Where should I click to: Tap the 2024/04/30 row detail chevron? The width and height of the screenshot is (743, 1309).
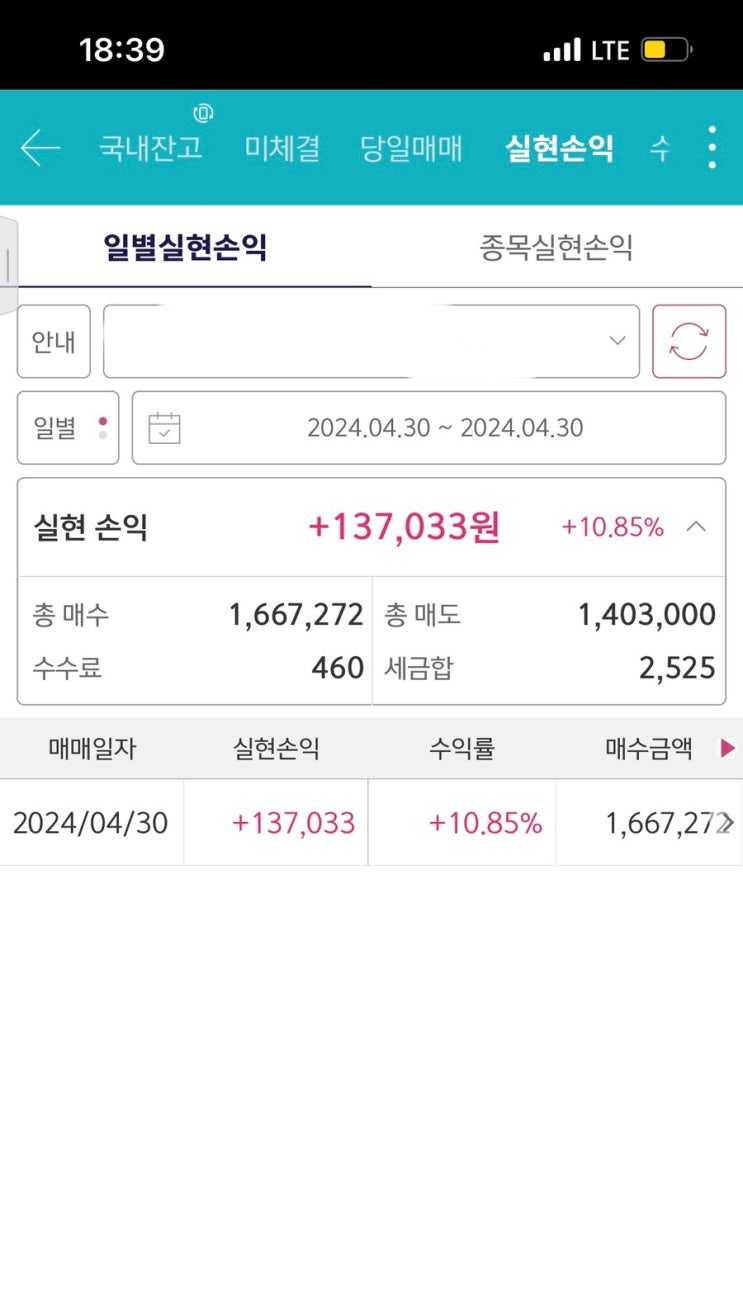726,823
